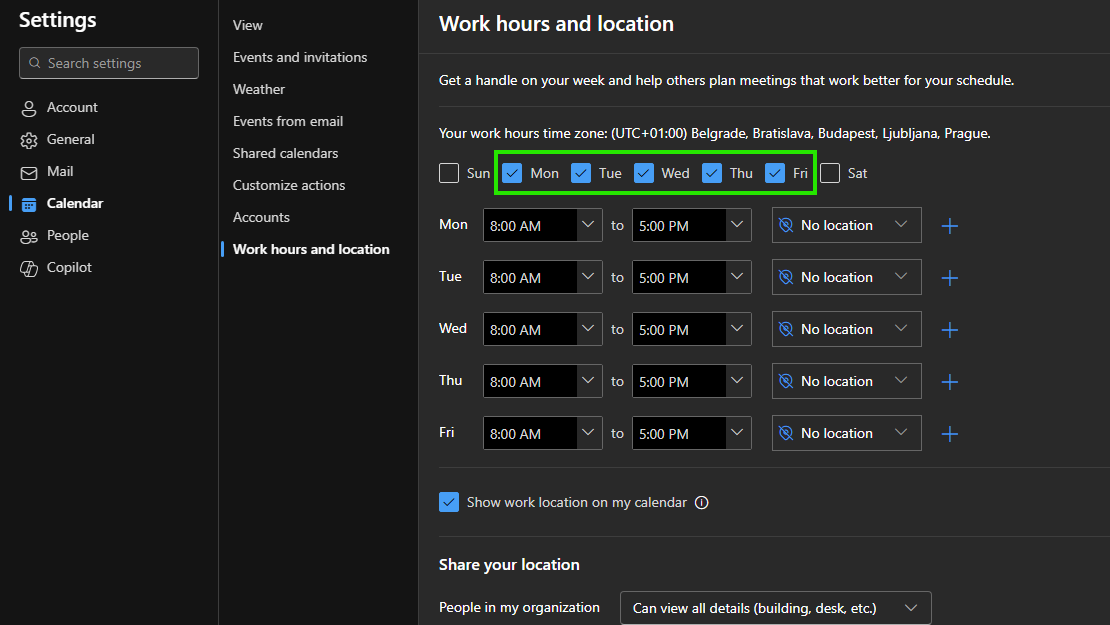The height and width of the screenshot is (625, 1110).
Task: Open People in my organization dropdown
Action: tap(776, 608)
